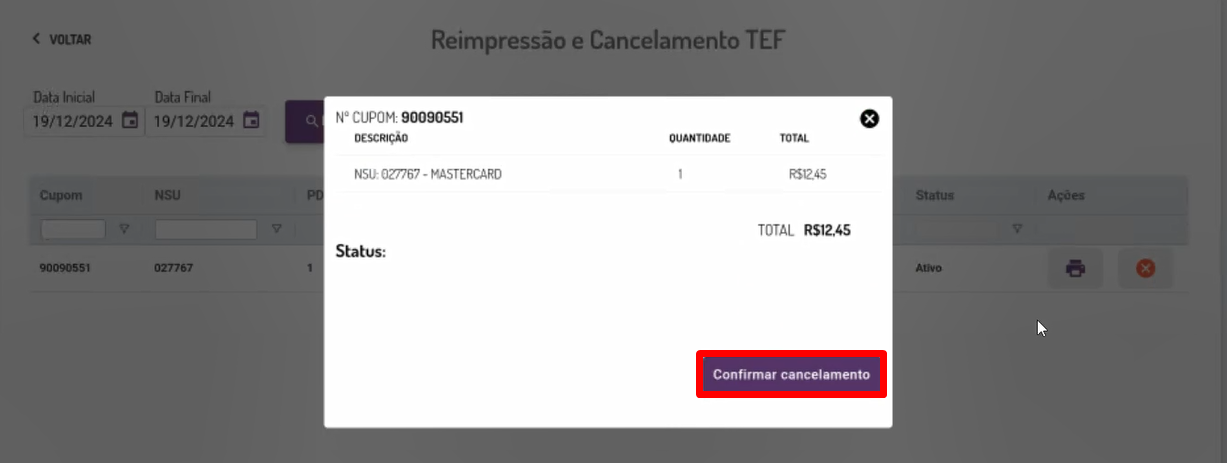This screenshot has width=1227, height=463.
Task: Select the Cupom column header
Action: (61, 195)
